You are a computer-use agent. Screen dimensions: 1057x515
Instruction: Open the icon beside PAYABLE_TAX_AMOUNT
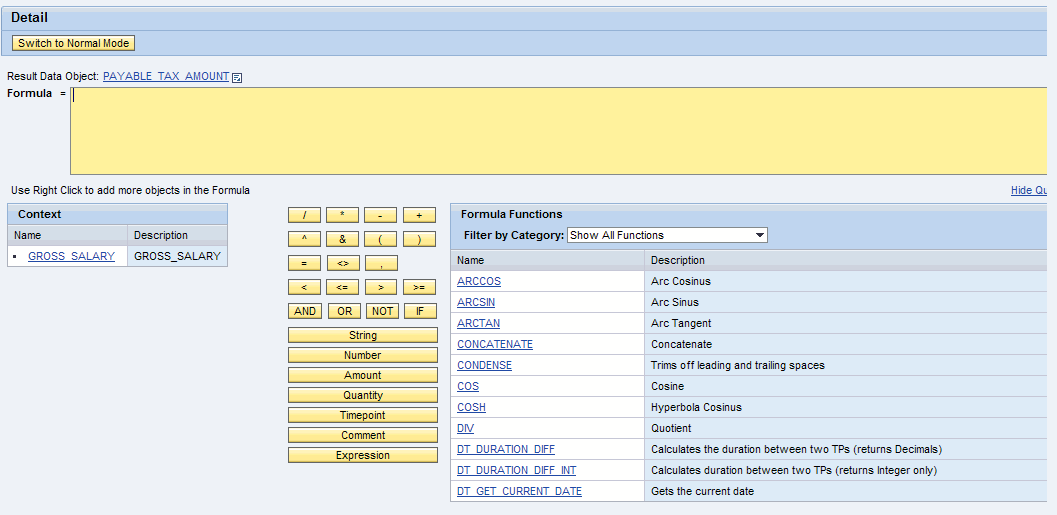(x=237, y=77)
